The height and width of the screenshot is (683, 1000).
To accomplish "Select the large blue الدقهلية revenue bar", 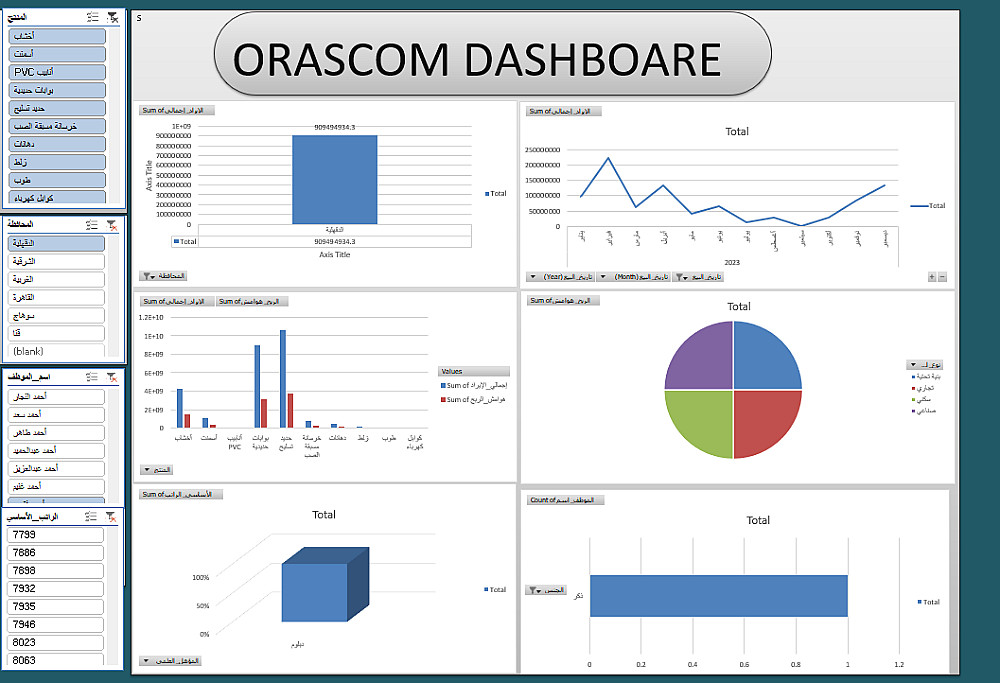I will coord(335,179).
